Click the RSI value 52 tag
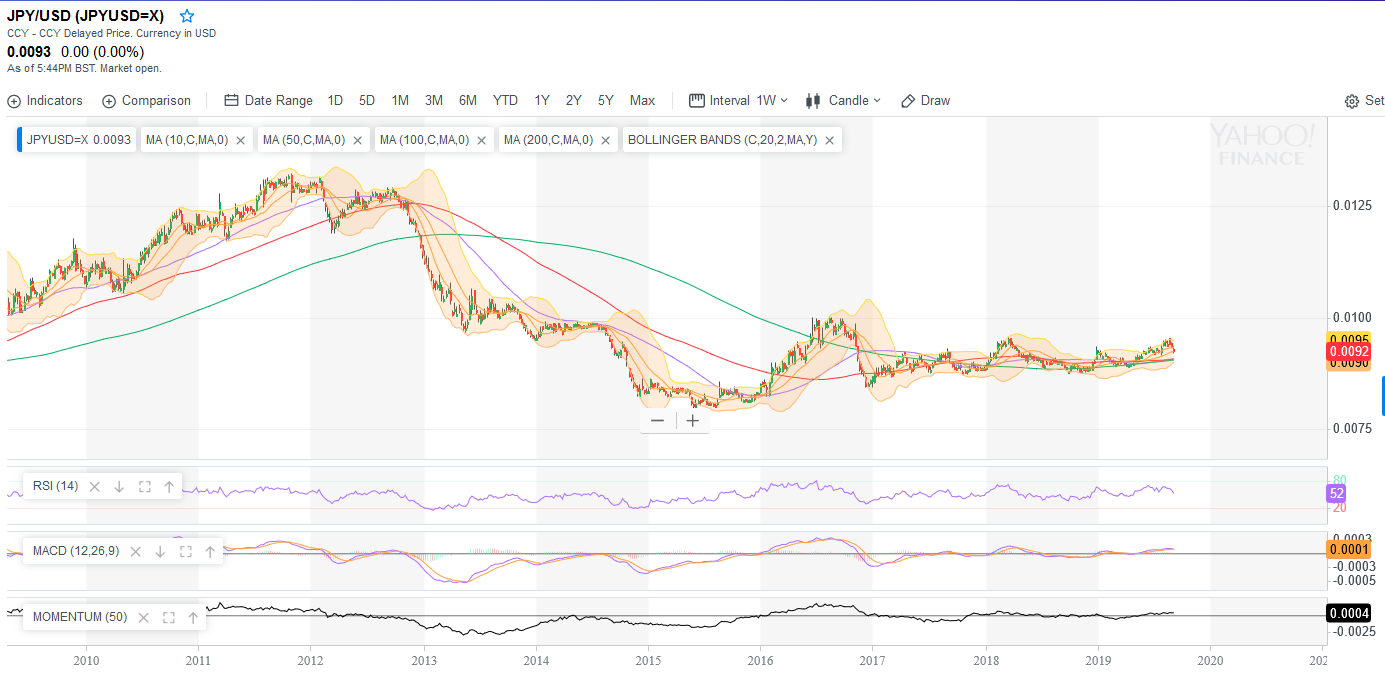This screenshot has height=679, width=1385. pos(1336,493)
